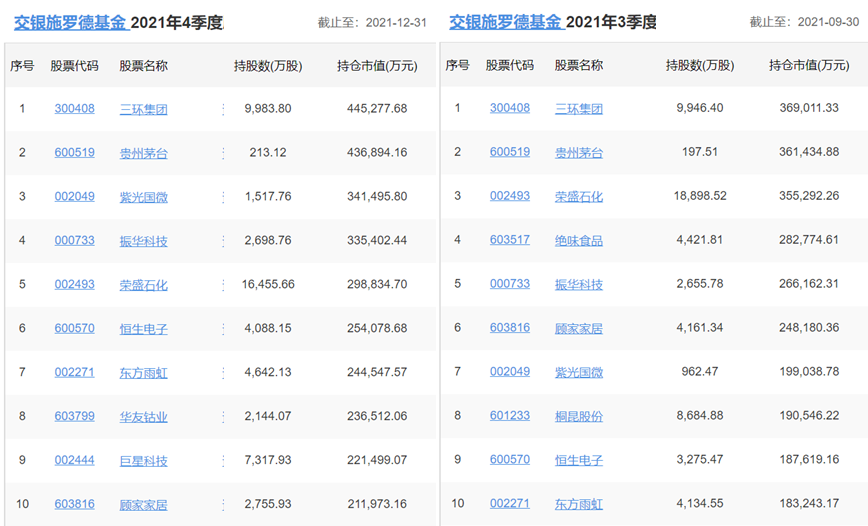The height and width of the screenshot is (526, 868).
Task: Open stock code 600570 in 3季度 table
Action: pyautogui.click(x=510, y=460)
